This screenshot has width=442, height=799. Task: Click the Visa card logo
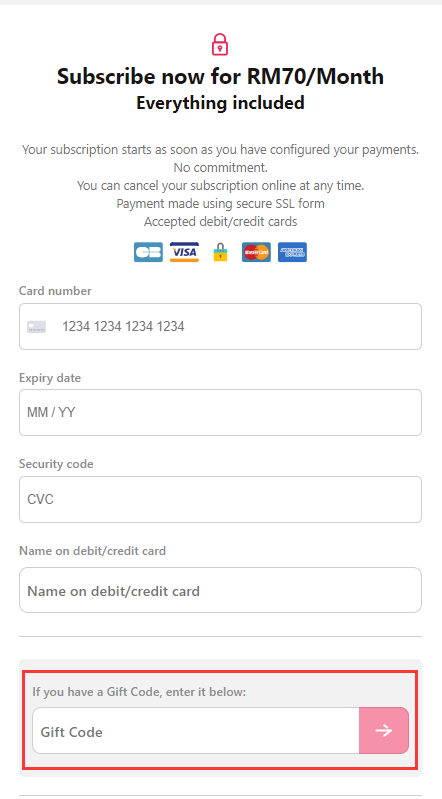(184, 252)
